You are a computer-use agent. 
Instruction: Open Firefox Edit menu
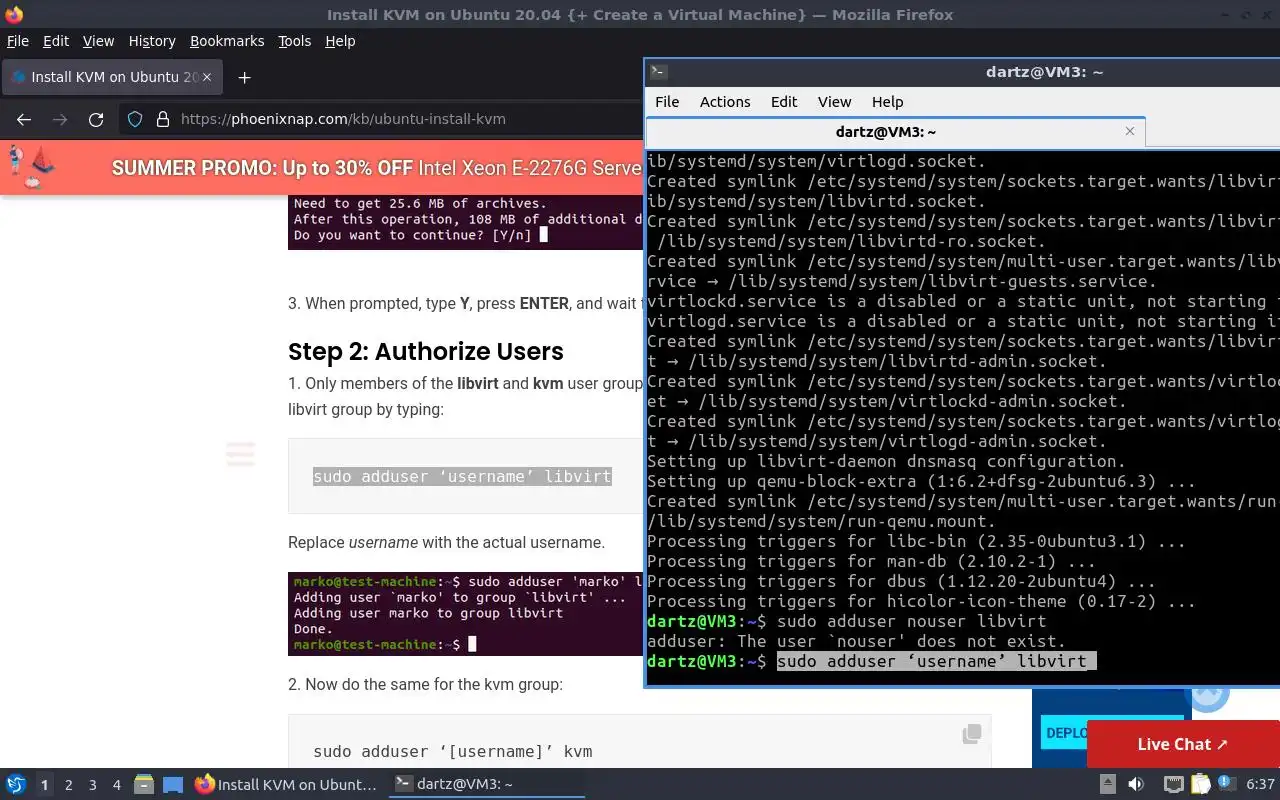[56, 41]
